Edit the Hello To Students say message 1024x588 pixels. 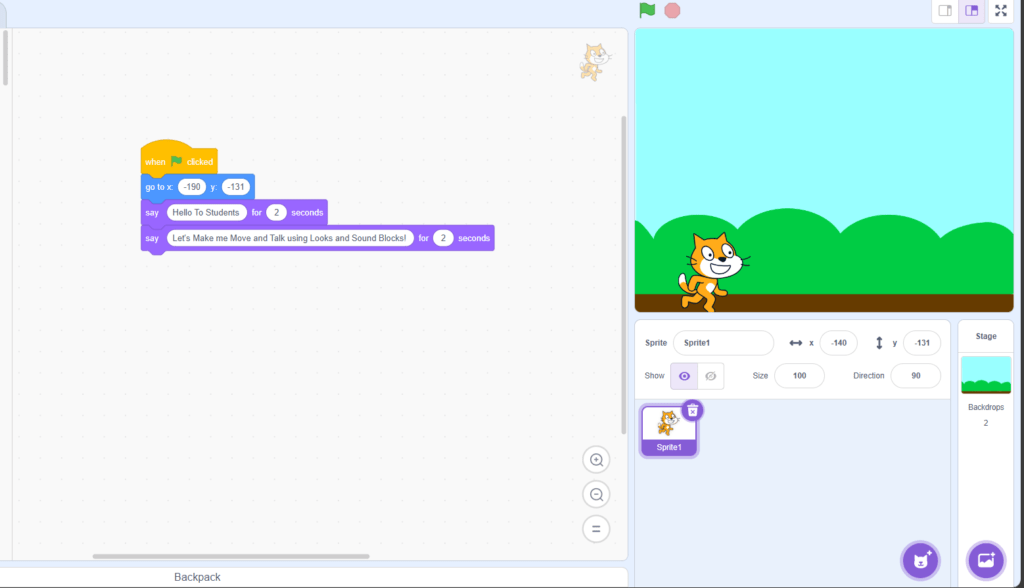coord(206,212)
